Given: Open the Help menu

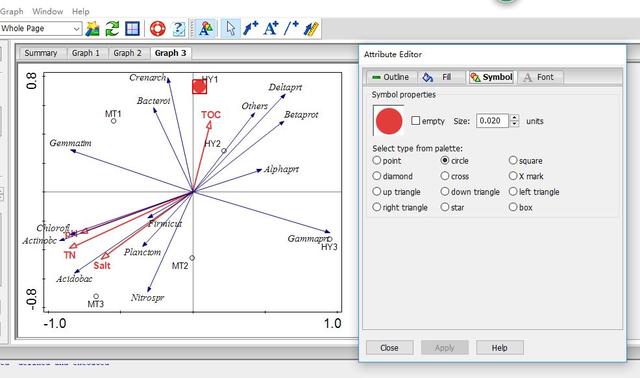Looking at the screenshot, I should coord(80,11).
